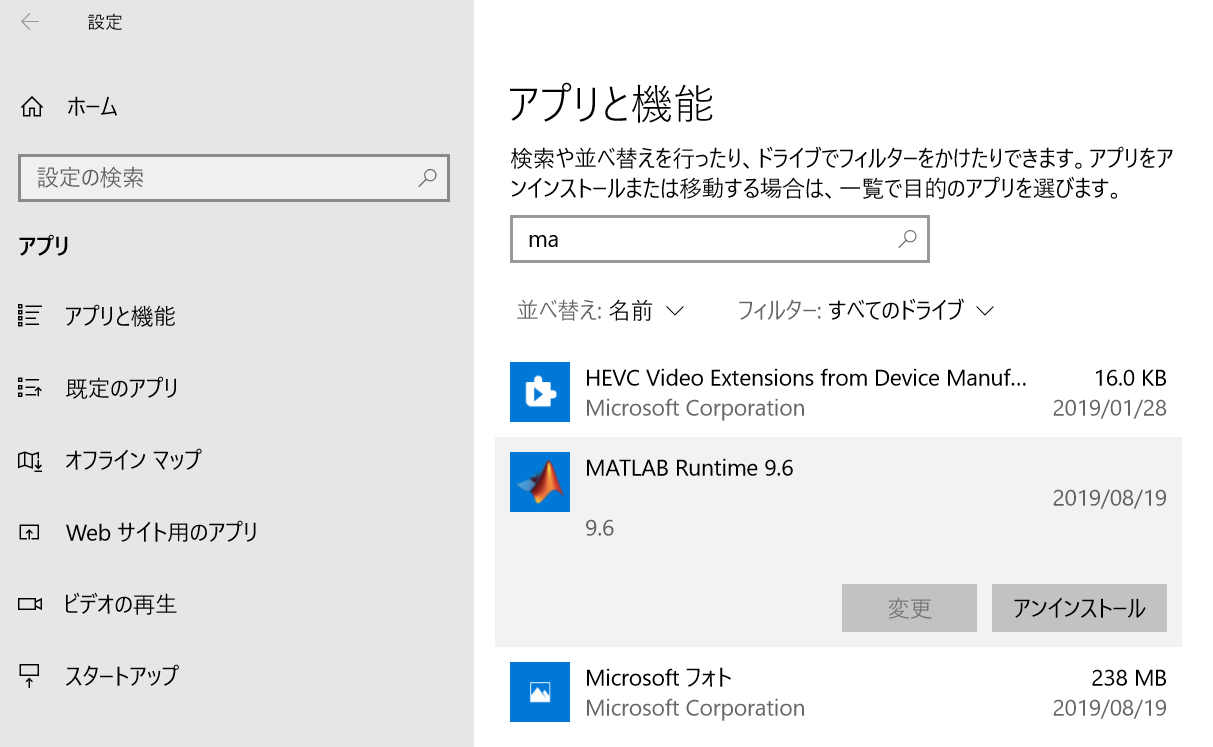1213x747 pixels.
Task: Click the アプリ section header in sidebar
Action: (44, 246)
